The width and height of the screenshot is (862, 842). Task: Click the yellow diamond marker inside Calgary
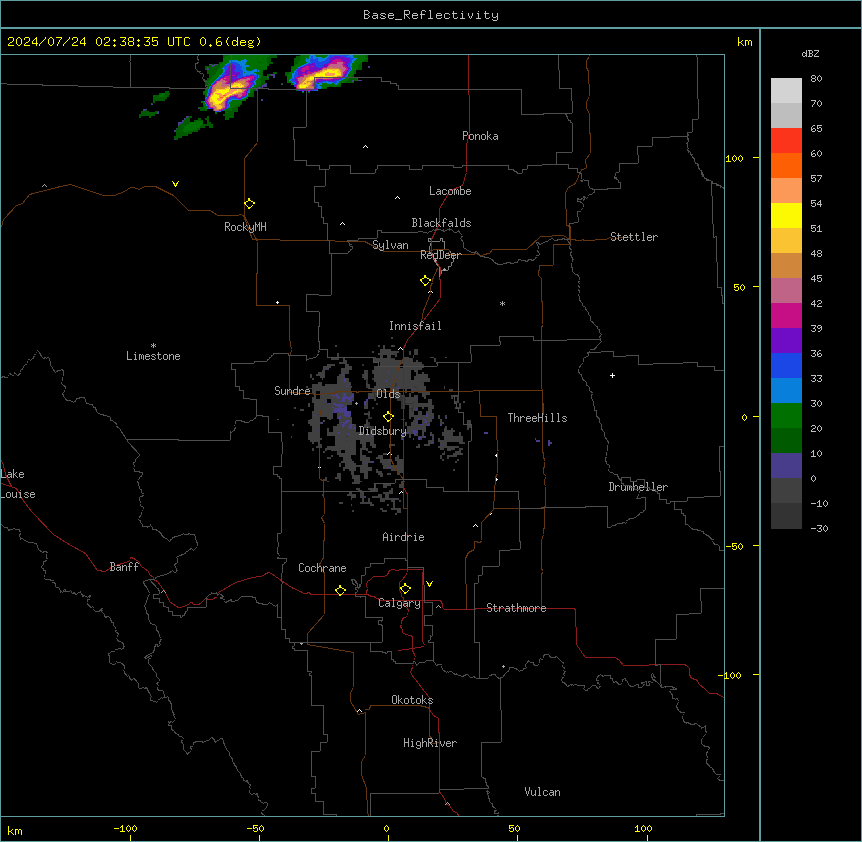point(405,589)
